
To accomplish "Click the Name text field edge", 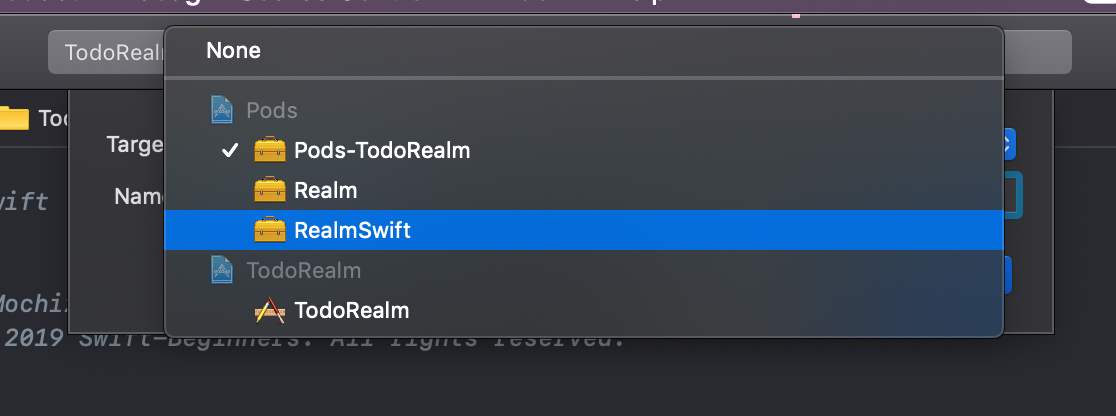I will [1014, 195].
